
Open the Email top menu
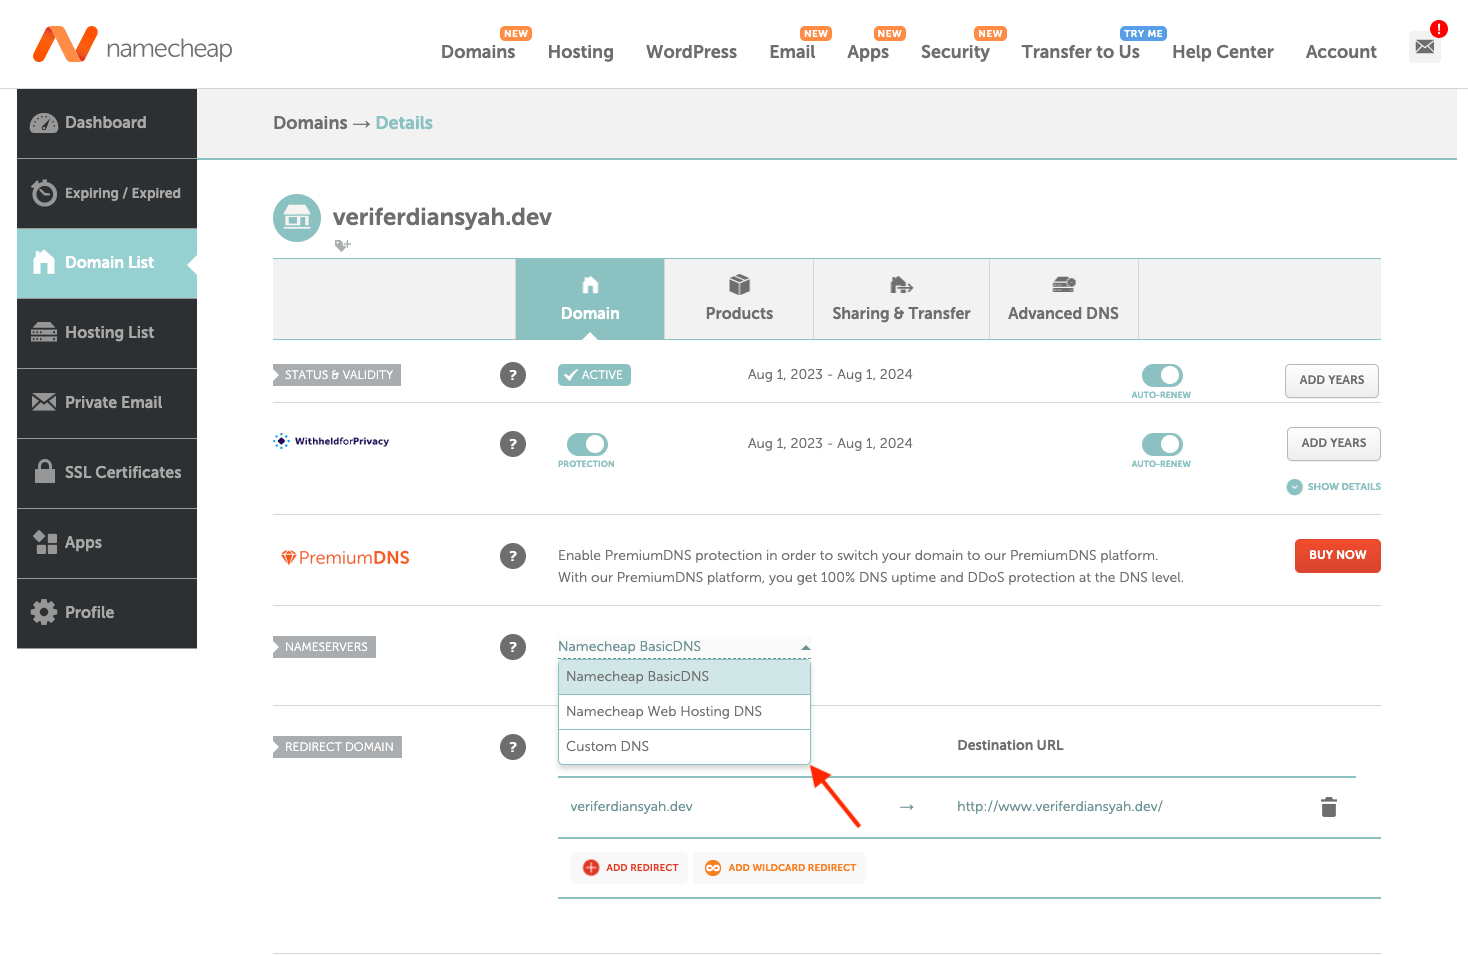pos(792,52)
